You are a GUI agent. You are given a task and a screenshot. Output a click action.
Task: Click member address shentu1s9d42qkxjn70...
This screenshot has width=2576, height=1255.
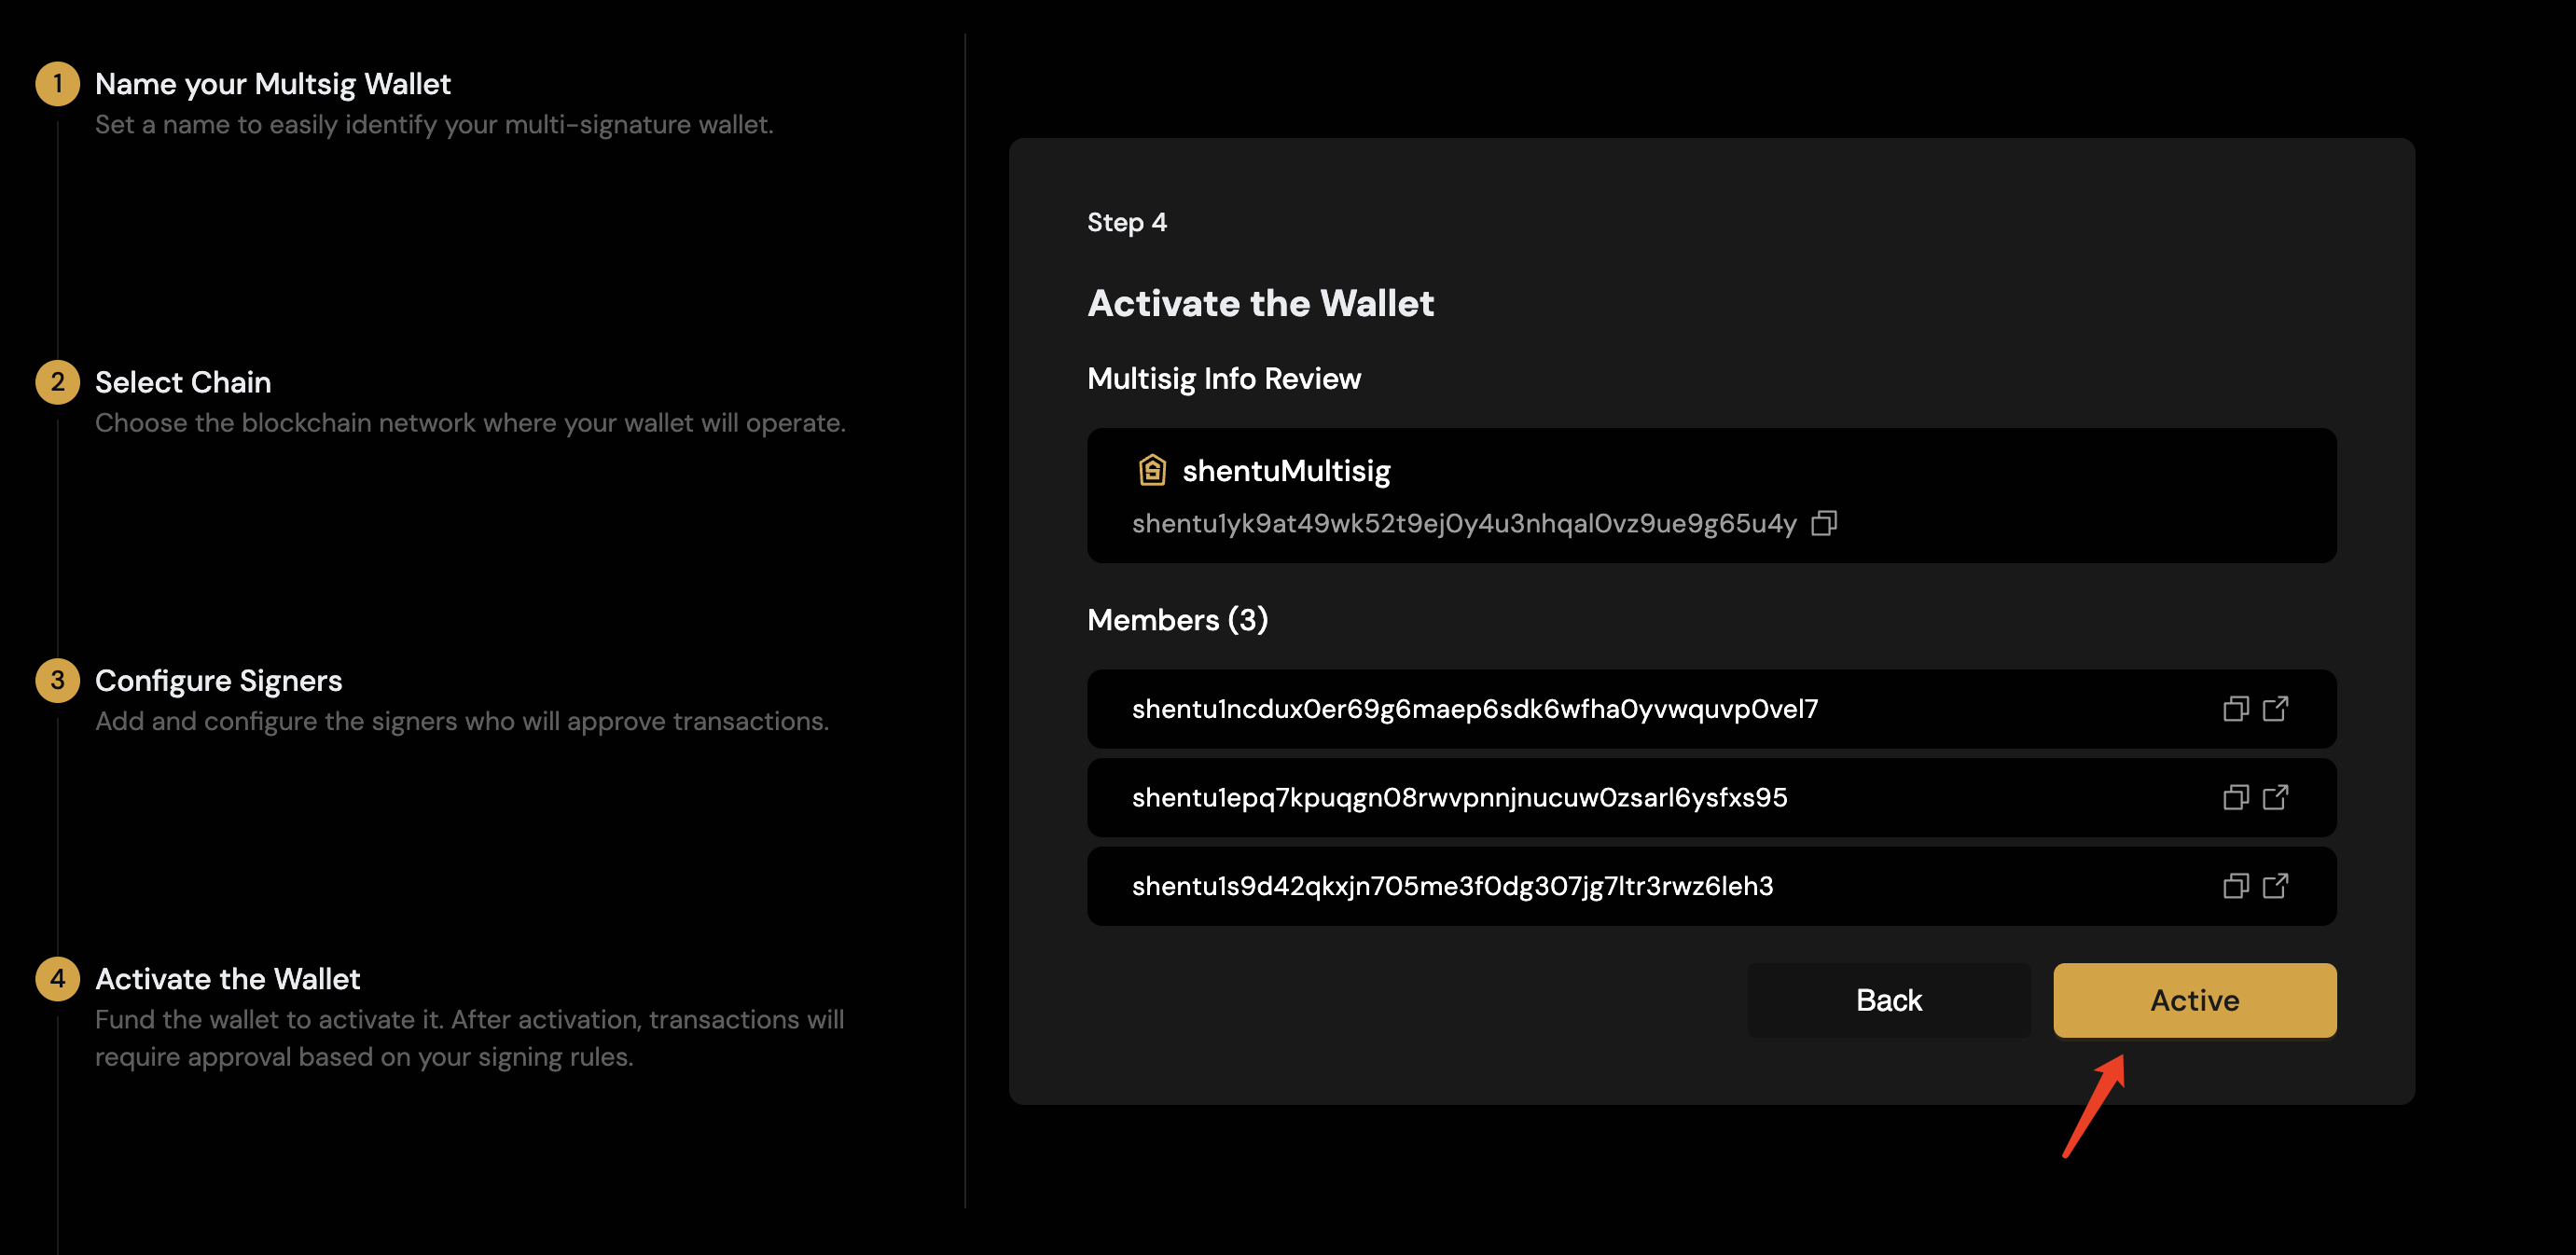tap(1452, 886)
